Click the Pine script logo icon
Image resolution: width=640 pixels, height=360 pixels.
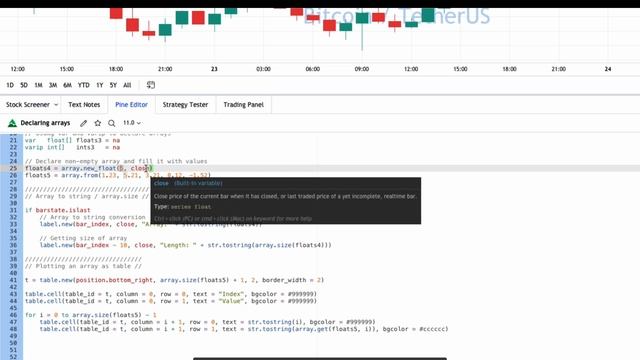coord(12,123)
